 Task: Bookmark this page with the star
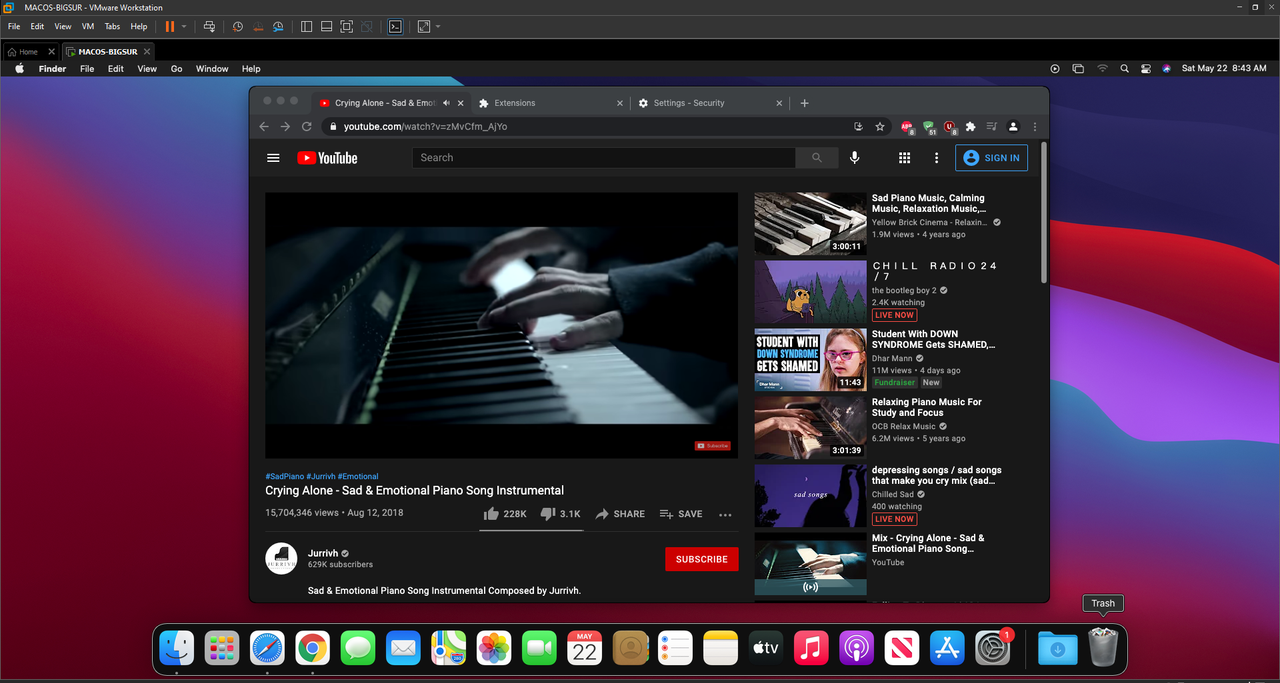tap(880, 127)
